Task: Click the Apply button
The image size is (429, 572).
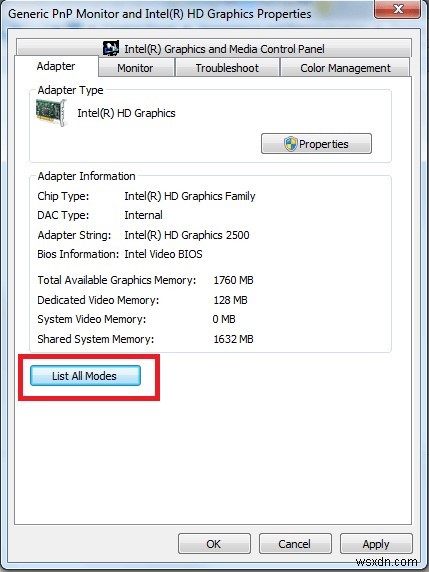Action: [x=376, y=544]
